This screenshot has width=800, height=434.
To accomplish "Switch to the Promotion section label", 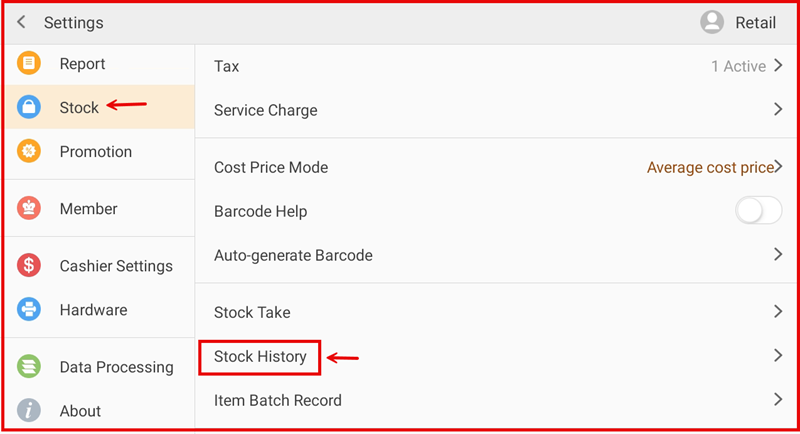I will pyautogui.click(x=96, y=152).
